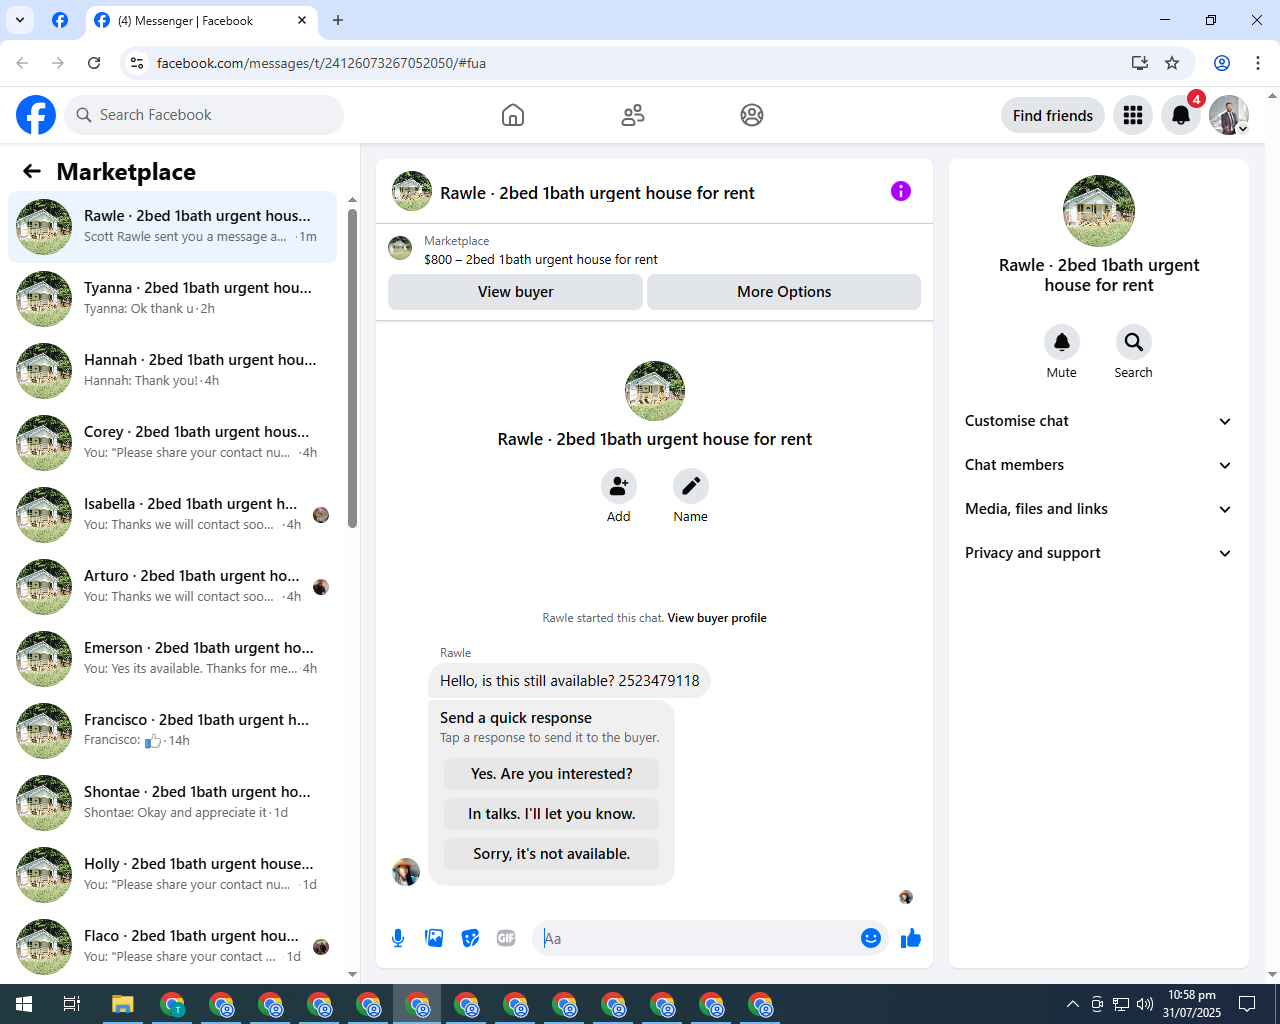Open the Home feed icon

coord(513,115)
